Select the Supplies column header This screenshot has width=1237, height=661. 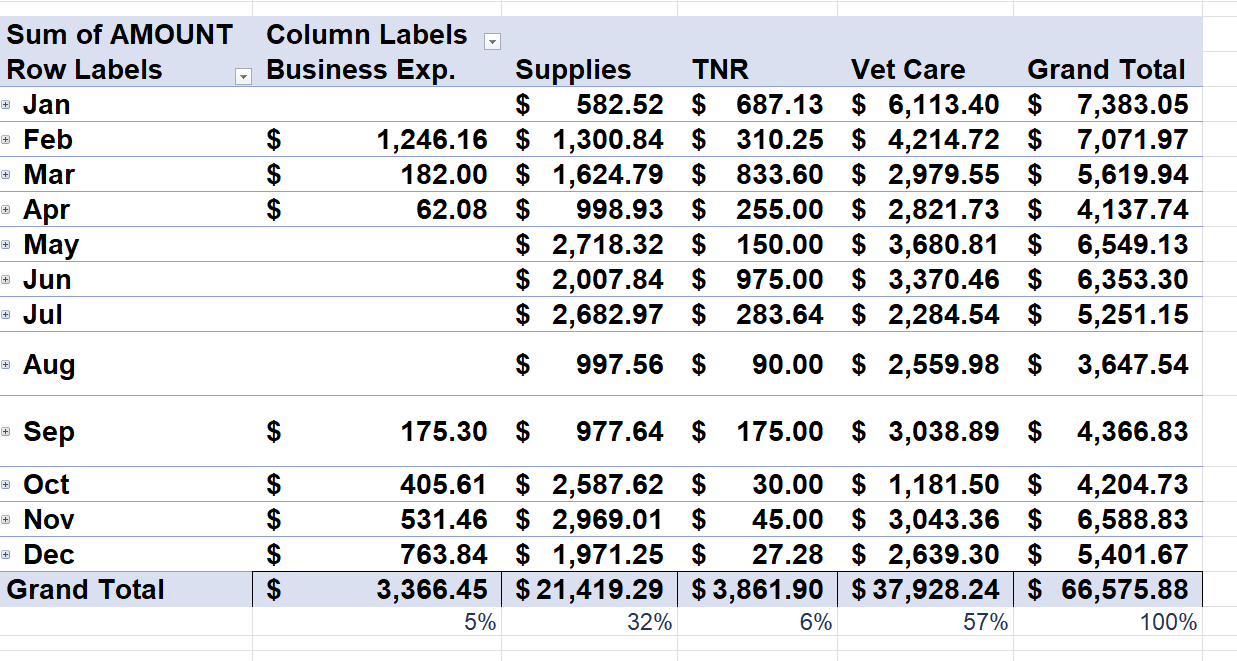click(x=573, y=70)
